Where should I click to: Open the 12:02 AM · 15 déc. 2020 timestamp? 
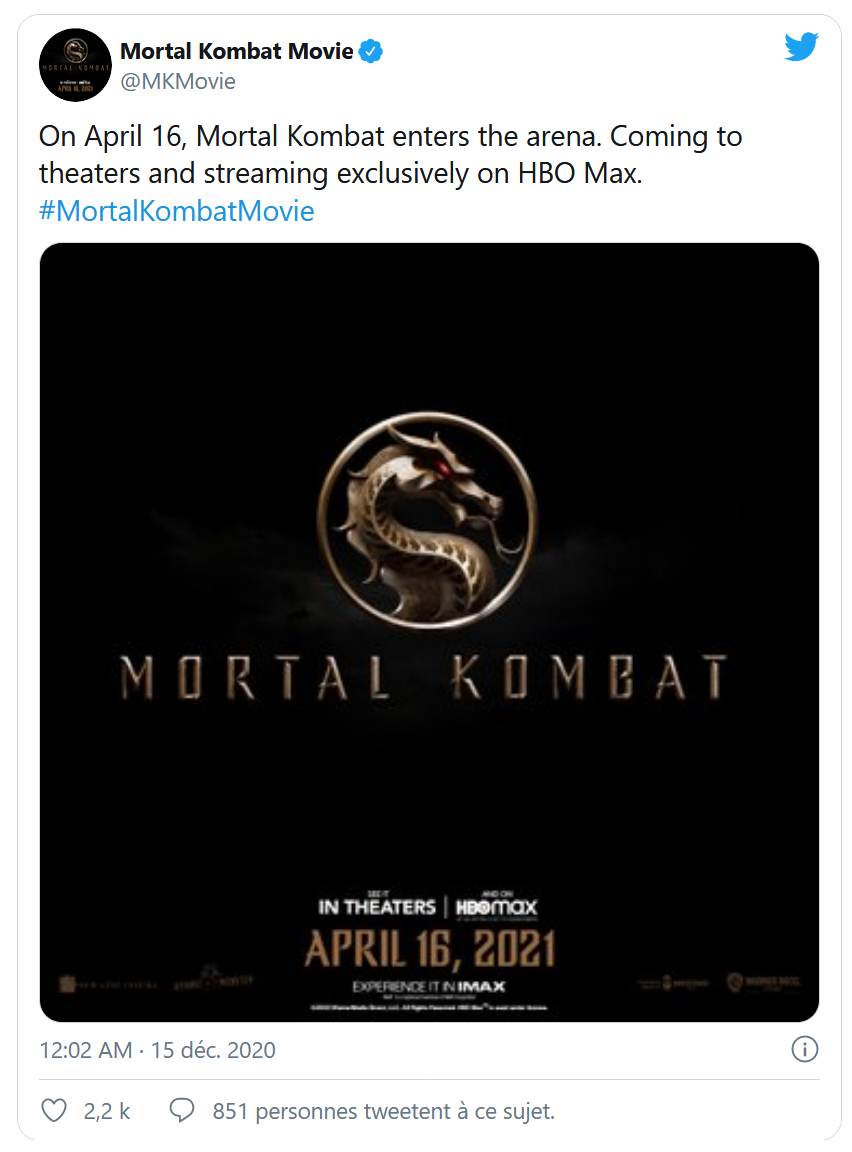tap(157, 1050)
